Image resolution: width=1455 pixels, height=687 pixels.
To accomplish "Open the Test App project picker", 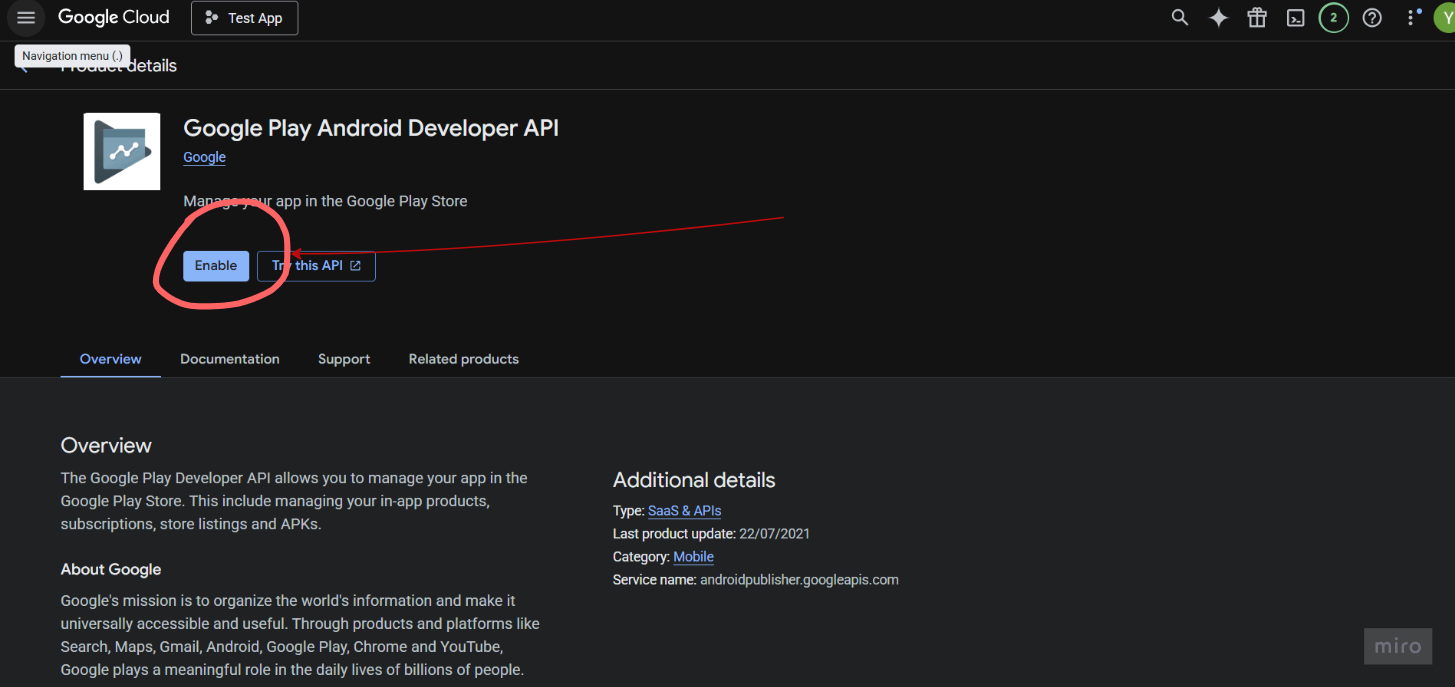I will tap(244, 18).
